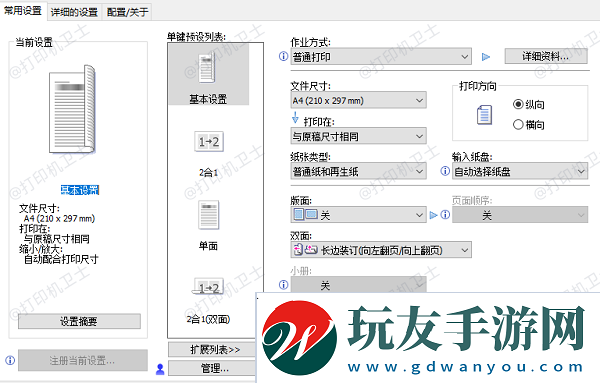Viewport: 600px width, 383px height.
Task: Click the info icon beside 输入纸盘
Action: (x=445, y=171)
